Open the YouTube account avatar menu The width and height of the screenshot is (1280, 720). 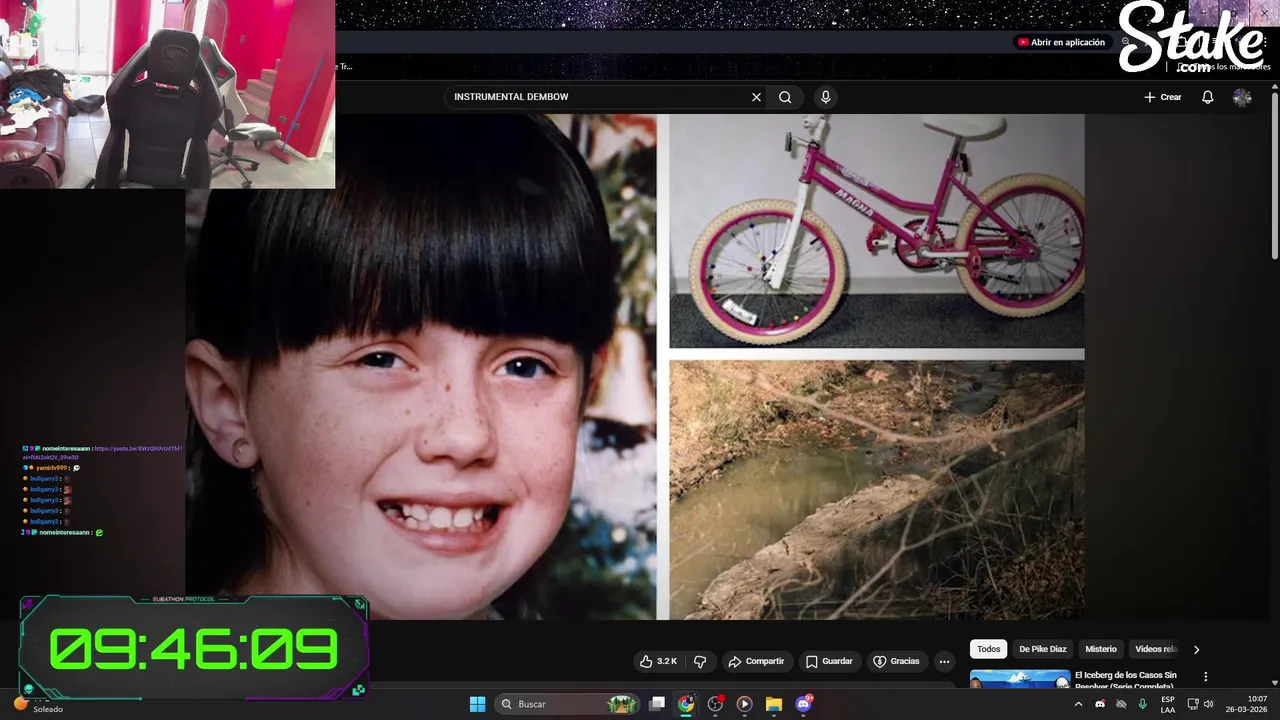point(1242,97)
